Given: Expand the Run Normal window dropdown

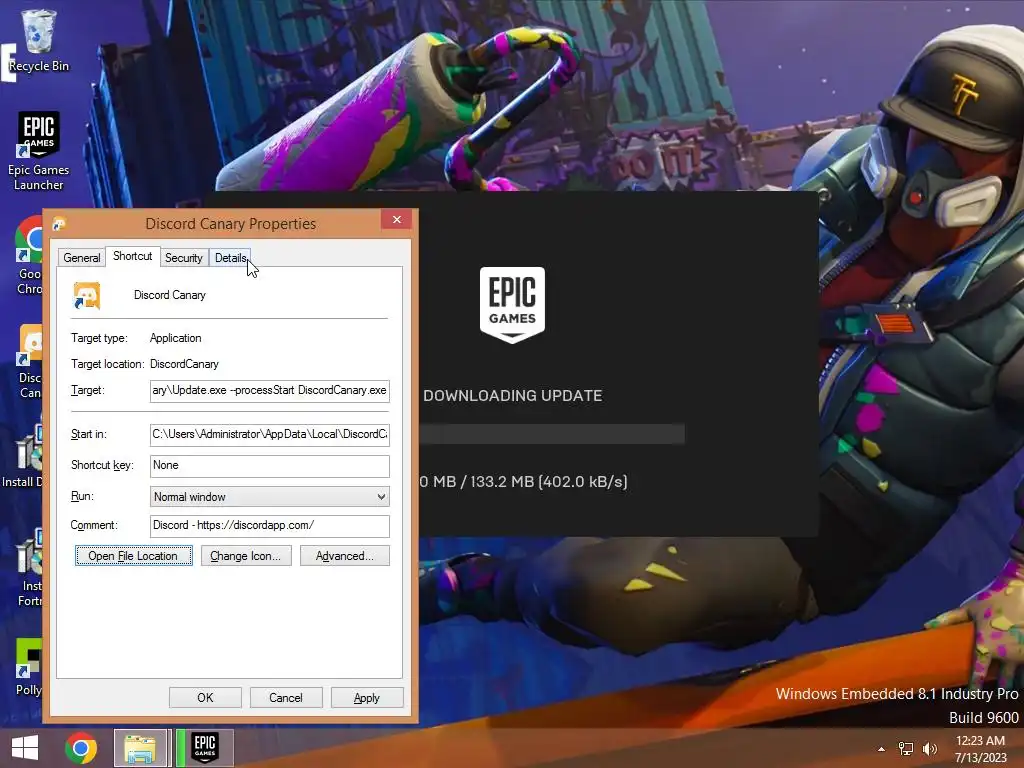Looking at the screenshot, I should pyautogui.click(x=270, y=497).
